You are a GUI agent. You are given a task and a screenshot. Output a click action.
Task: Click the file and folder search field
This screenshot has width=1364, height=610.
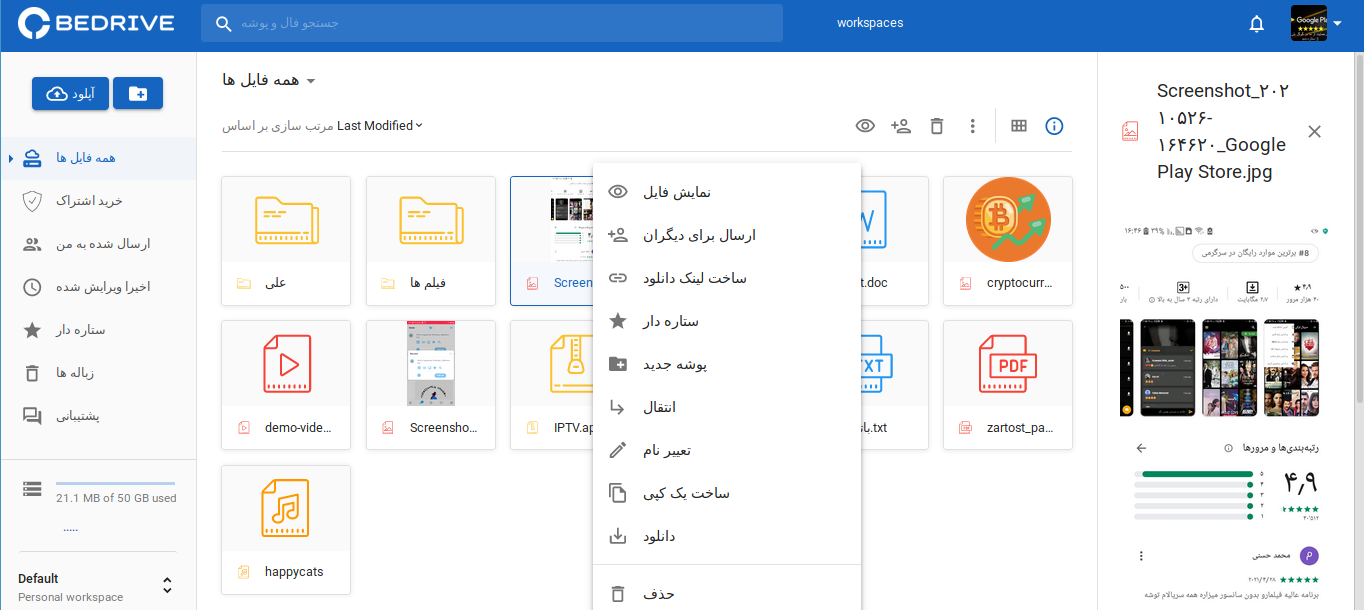point(491,23)
